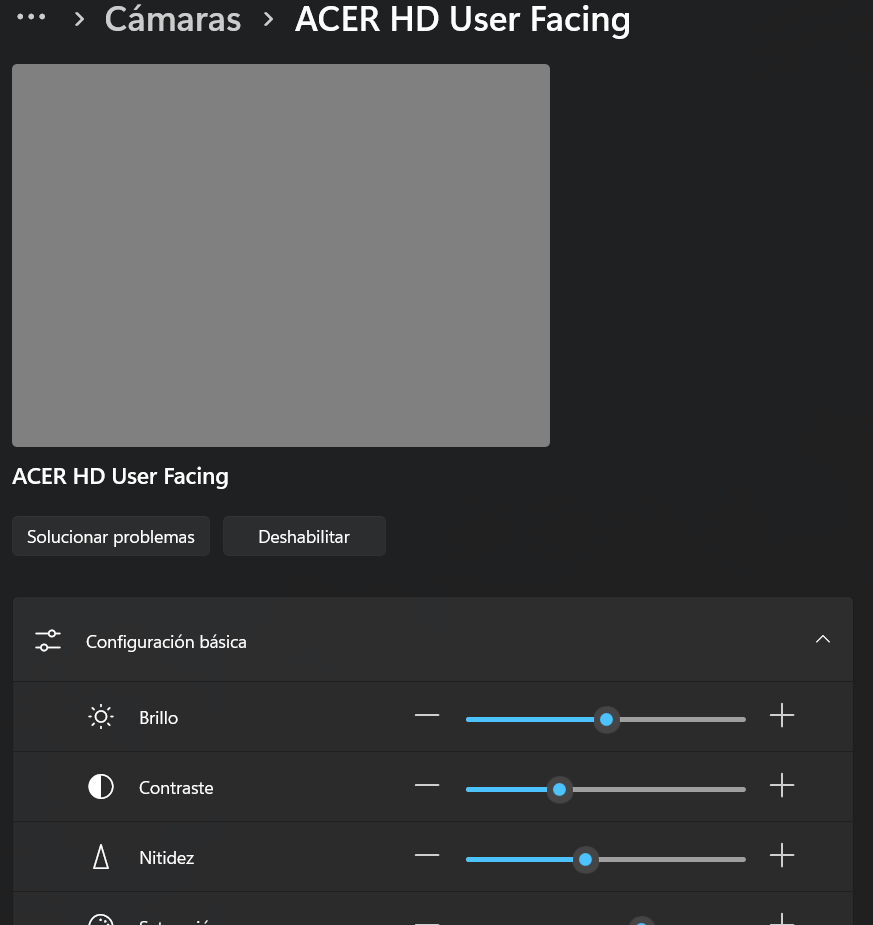Click the Solucionar problemas button
Image resolution: width=873 pixels, height=925 pixels.
(x=111, y=537)
